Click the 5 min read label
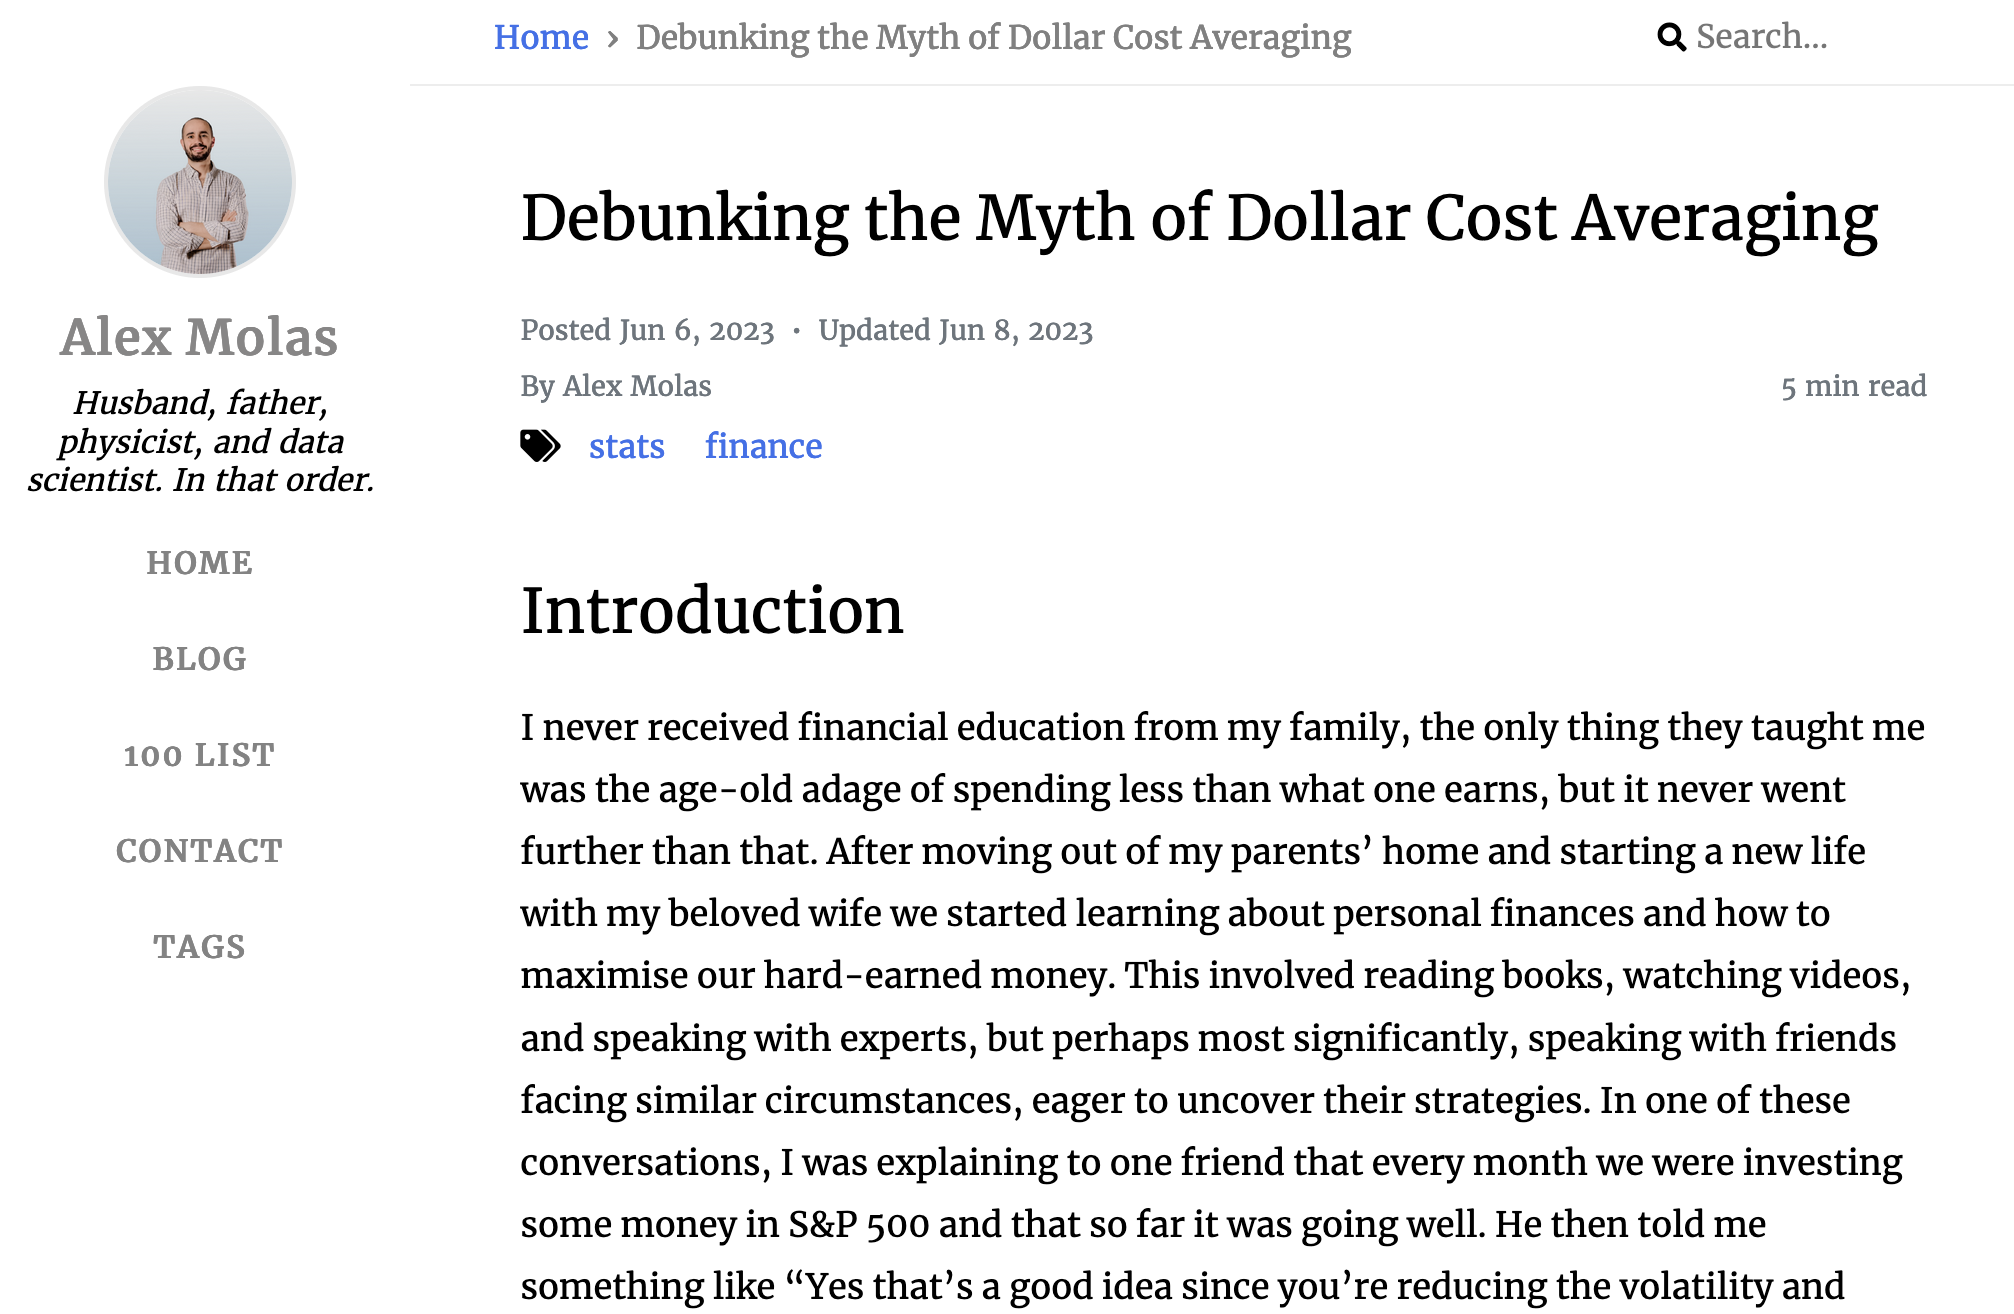 pos(1854,386)
